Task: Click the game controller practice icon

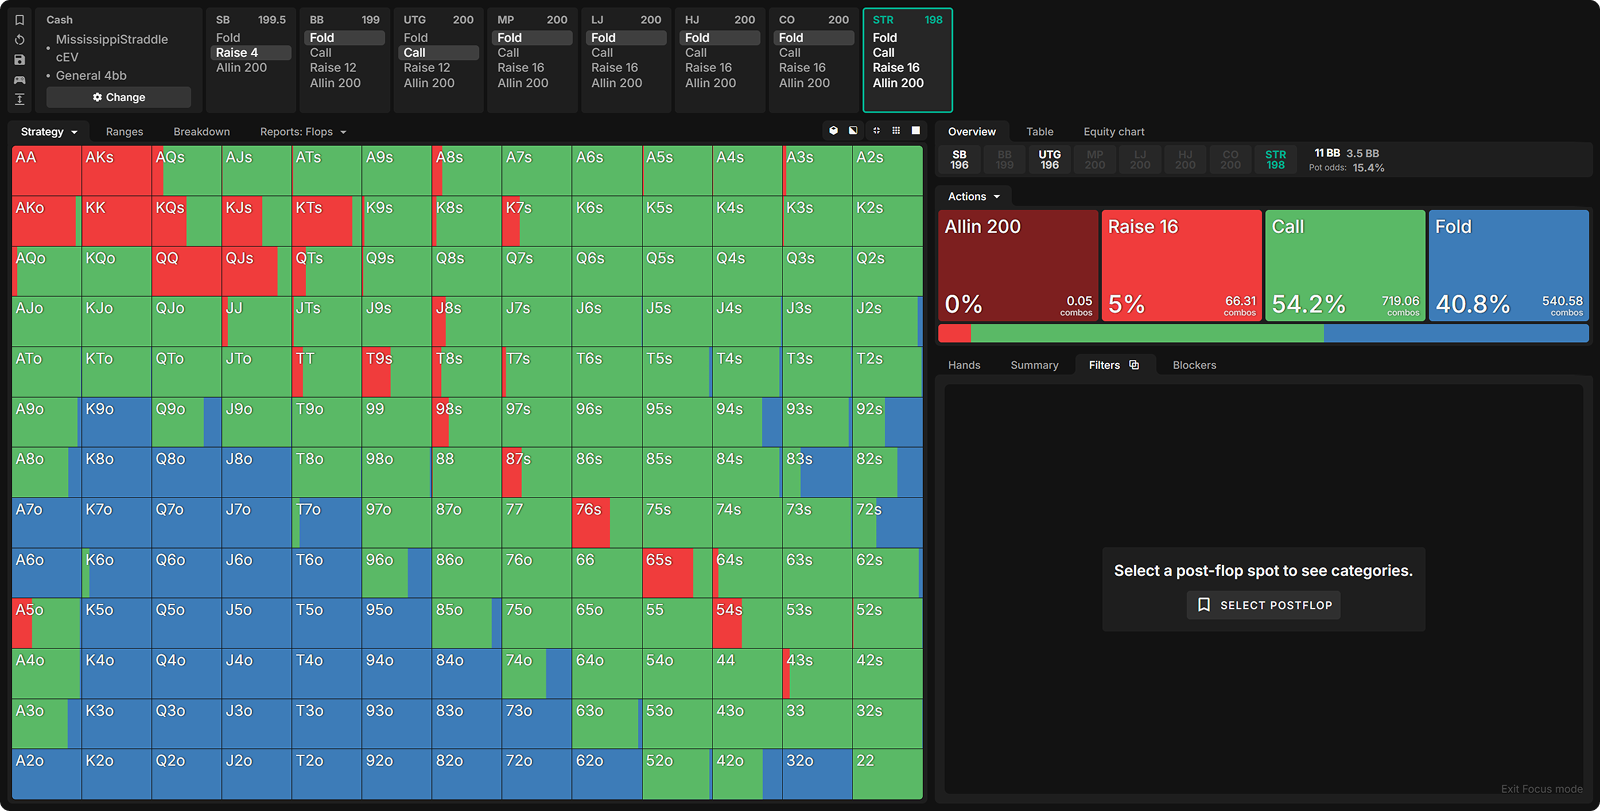Action: (19, 80)
